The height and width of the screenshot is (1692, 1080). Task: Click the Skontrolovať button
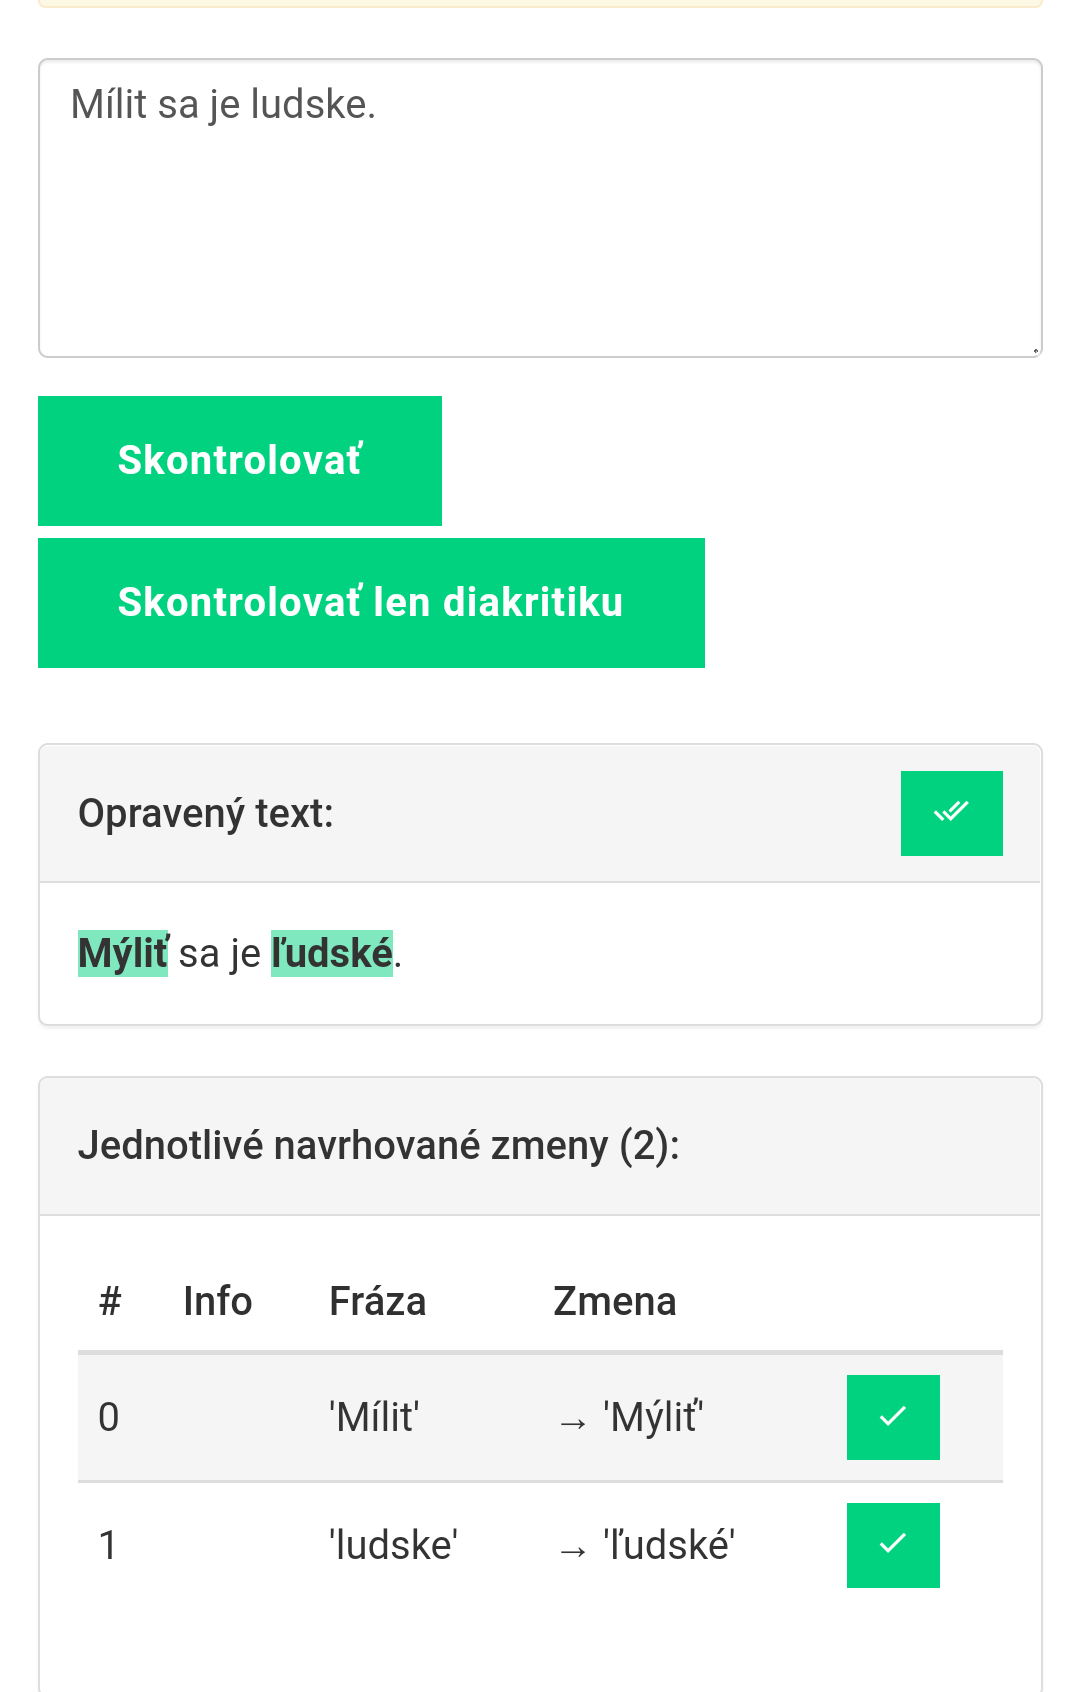click(240, 461)
